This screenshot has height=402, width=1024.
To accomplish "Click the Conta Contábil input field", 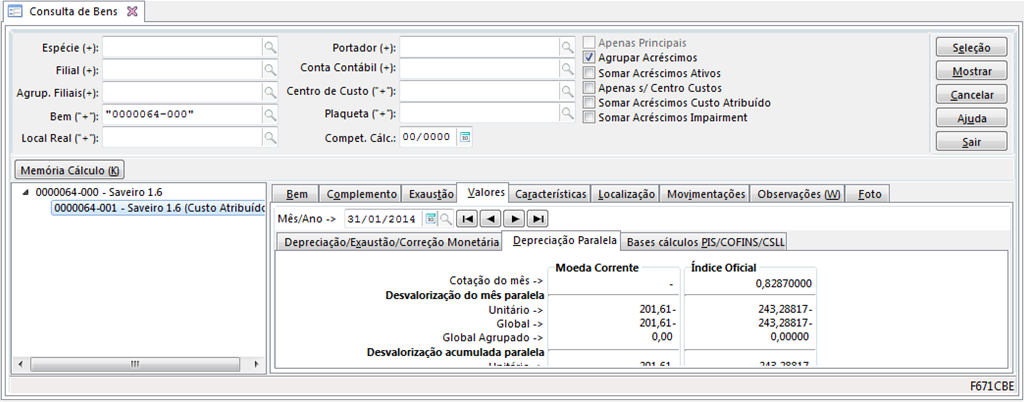I will point(480,67).
